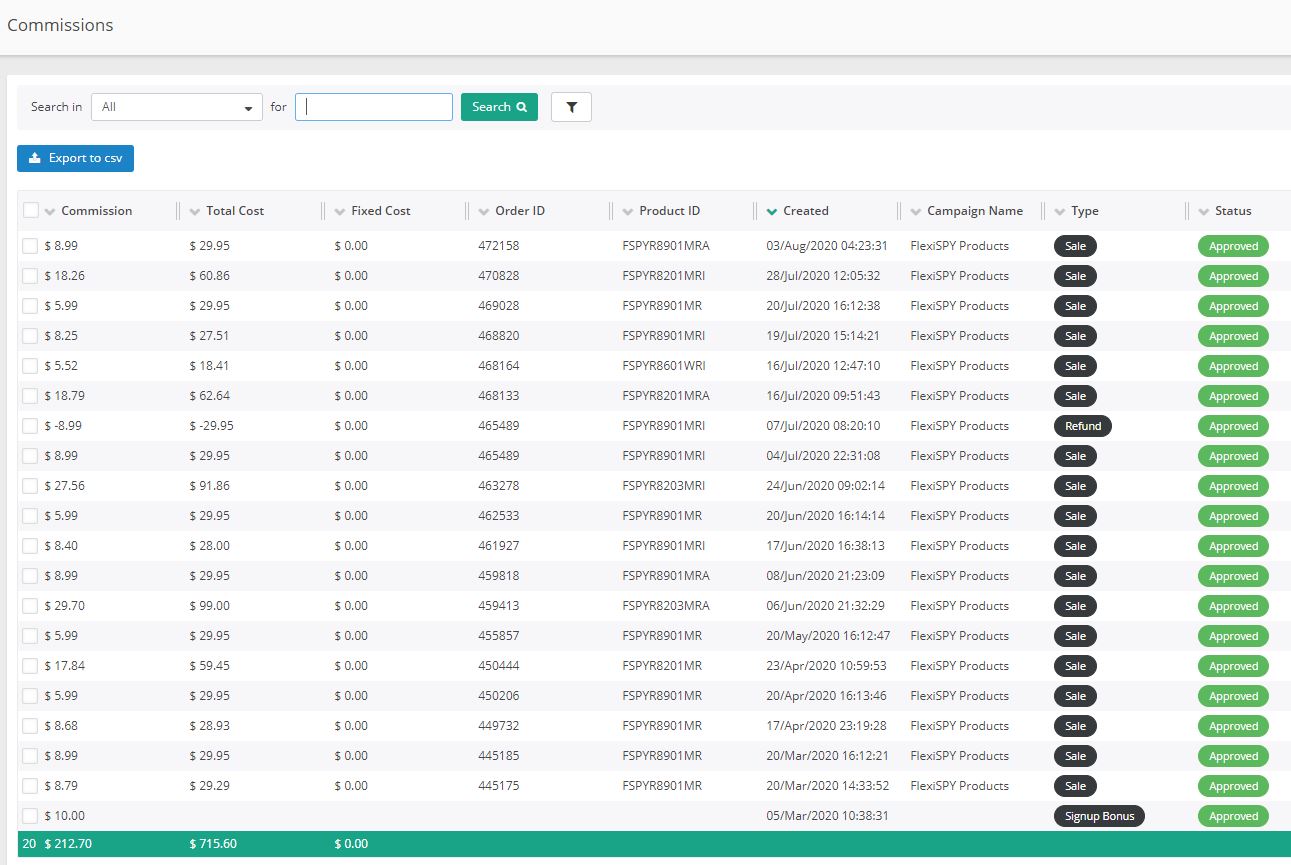Check the row for order 463278
Screen dimensions: 1291x865
[x=30, y=486]
